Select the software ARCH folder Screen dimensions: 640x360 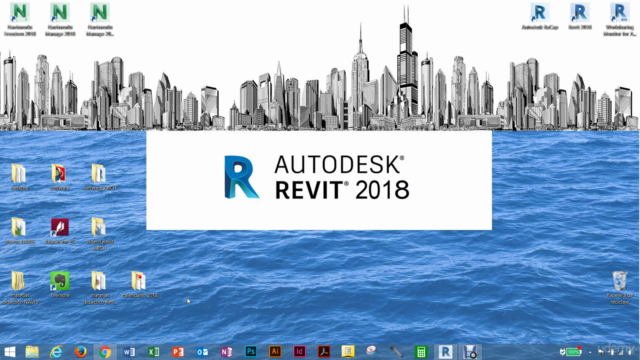click(100, 178)
